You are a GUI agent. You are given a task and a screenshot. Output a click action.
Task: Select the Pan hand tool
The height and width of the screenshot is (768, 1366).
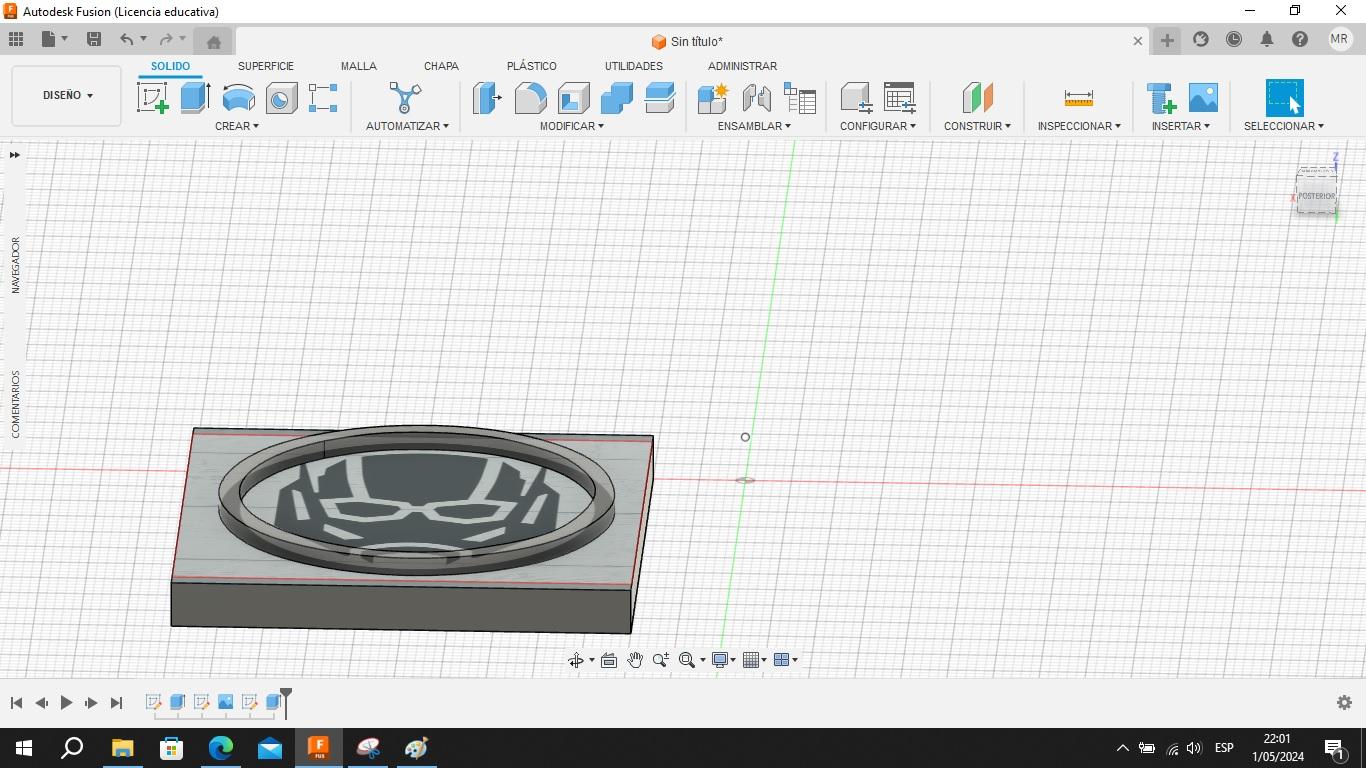pos(635,660)
